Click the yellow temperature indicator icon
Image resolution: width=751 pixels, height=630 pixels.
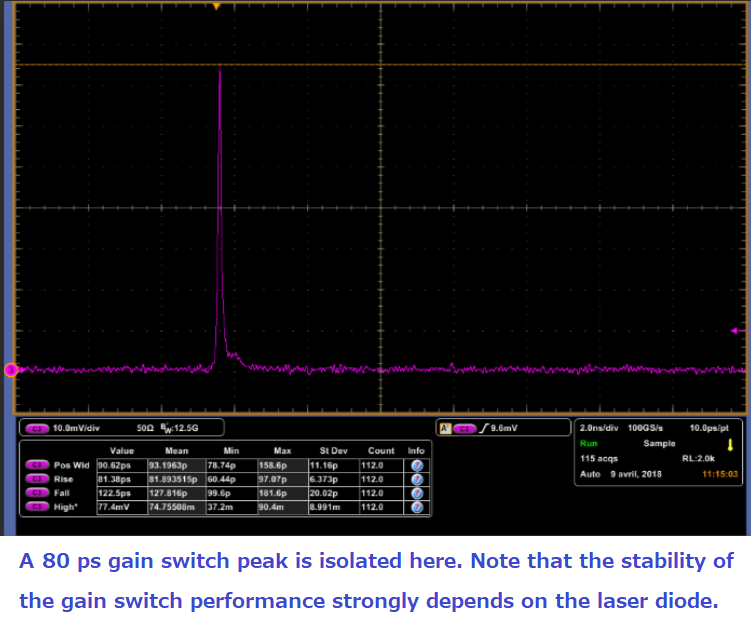point(730,444)
